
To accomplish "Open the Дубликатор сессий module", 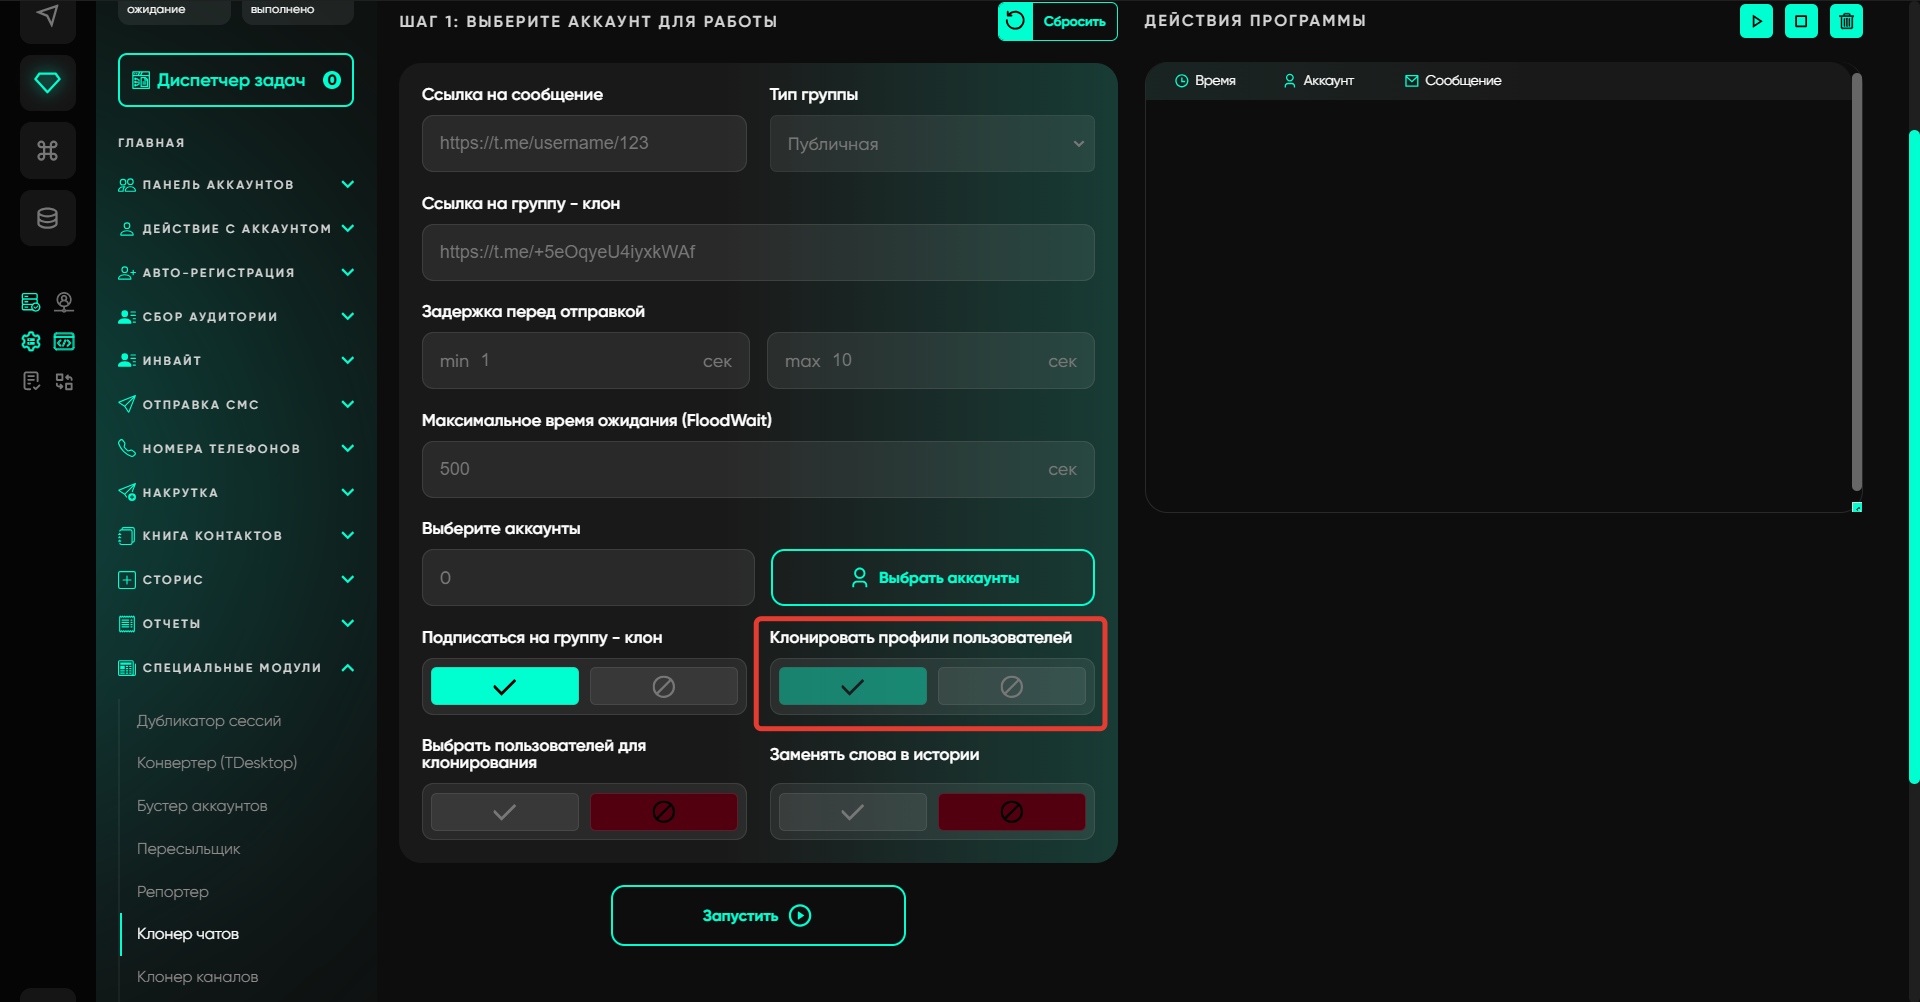I will (208, 721).
